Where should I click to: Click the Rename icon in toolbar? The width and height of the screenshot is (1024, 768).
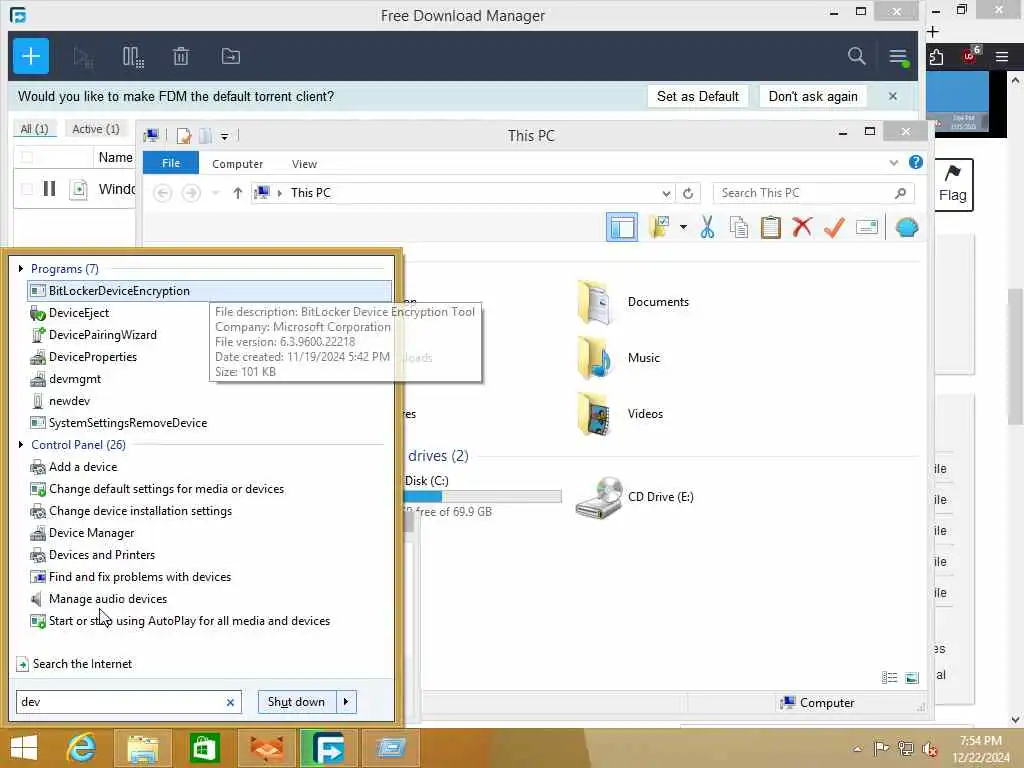(x=867, y=227)
